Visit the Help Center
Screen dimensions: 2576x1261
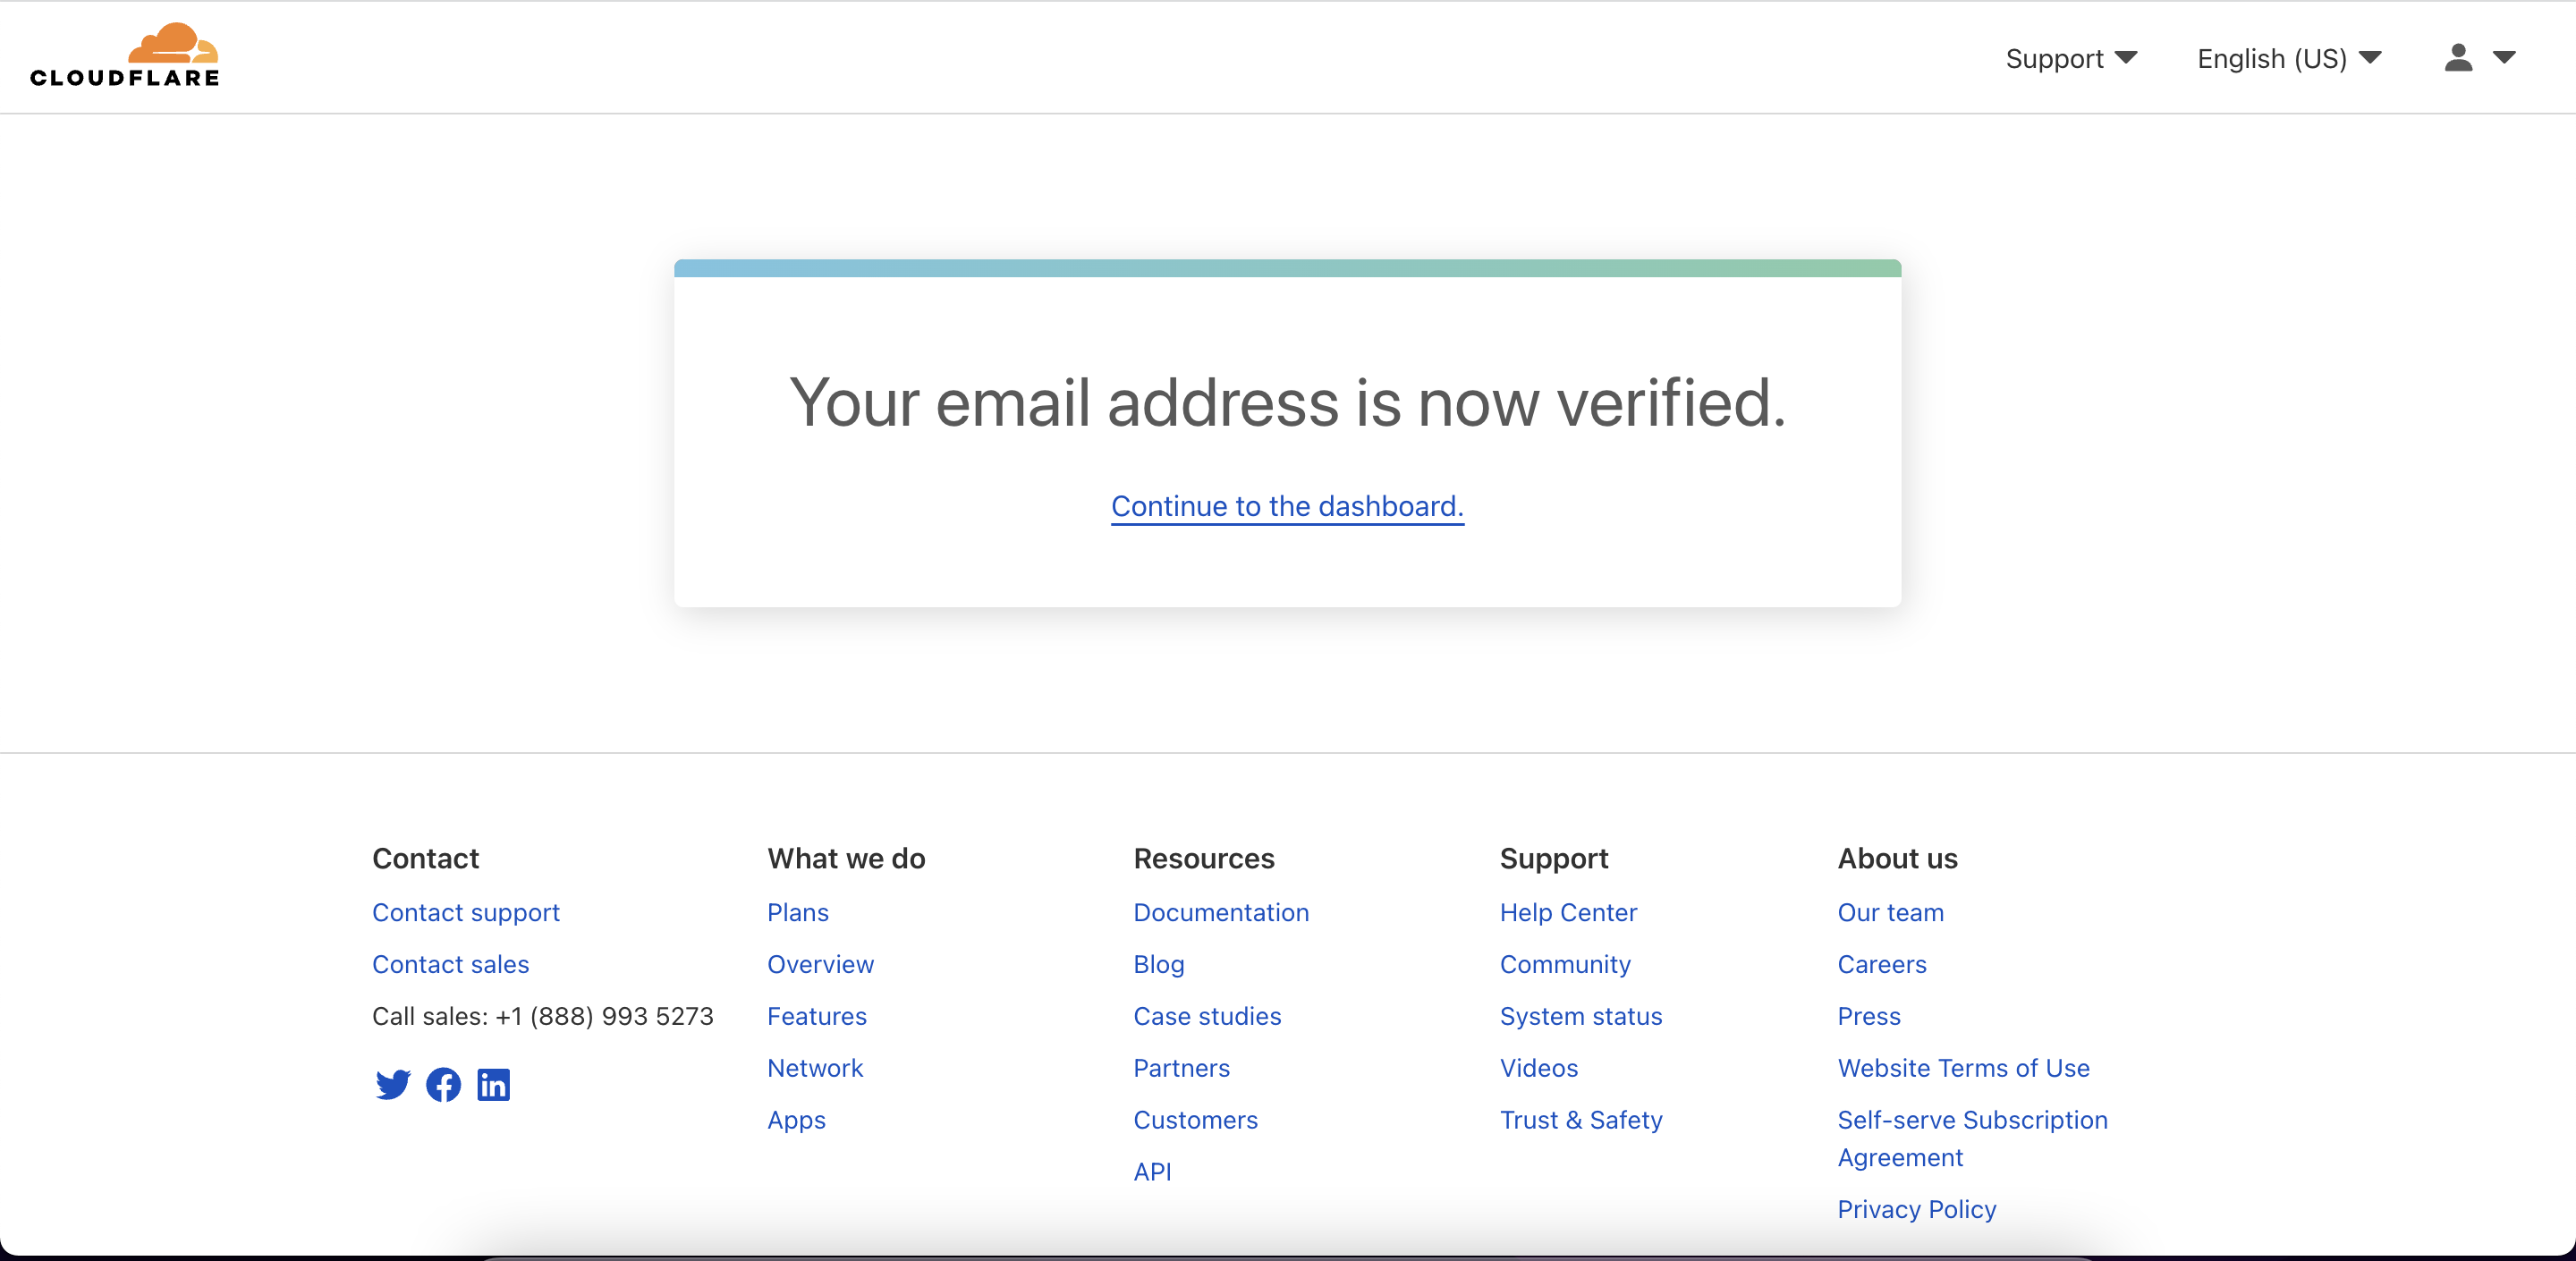(x=1567, y=912)
